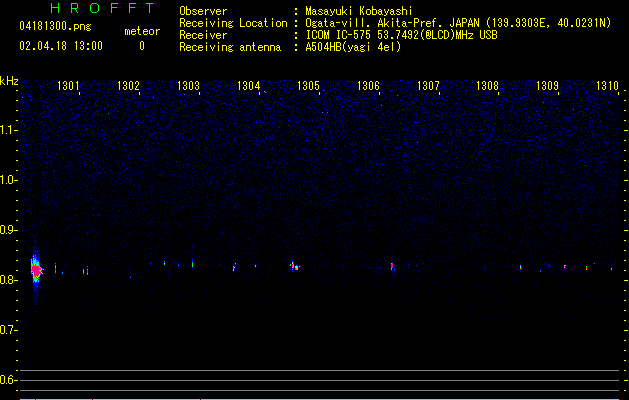The height and width of the screenshot is (400, 629).
Task: Click the 1309 time axis marker
Action: click(548, 86)
